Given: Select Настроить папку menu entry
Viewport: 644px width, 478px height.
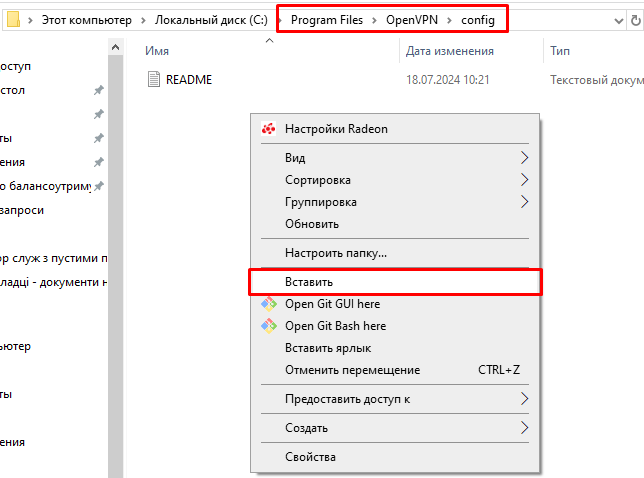Looking at the screenshot, I should [x=336, y=253].
